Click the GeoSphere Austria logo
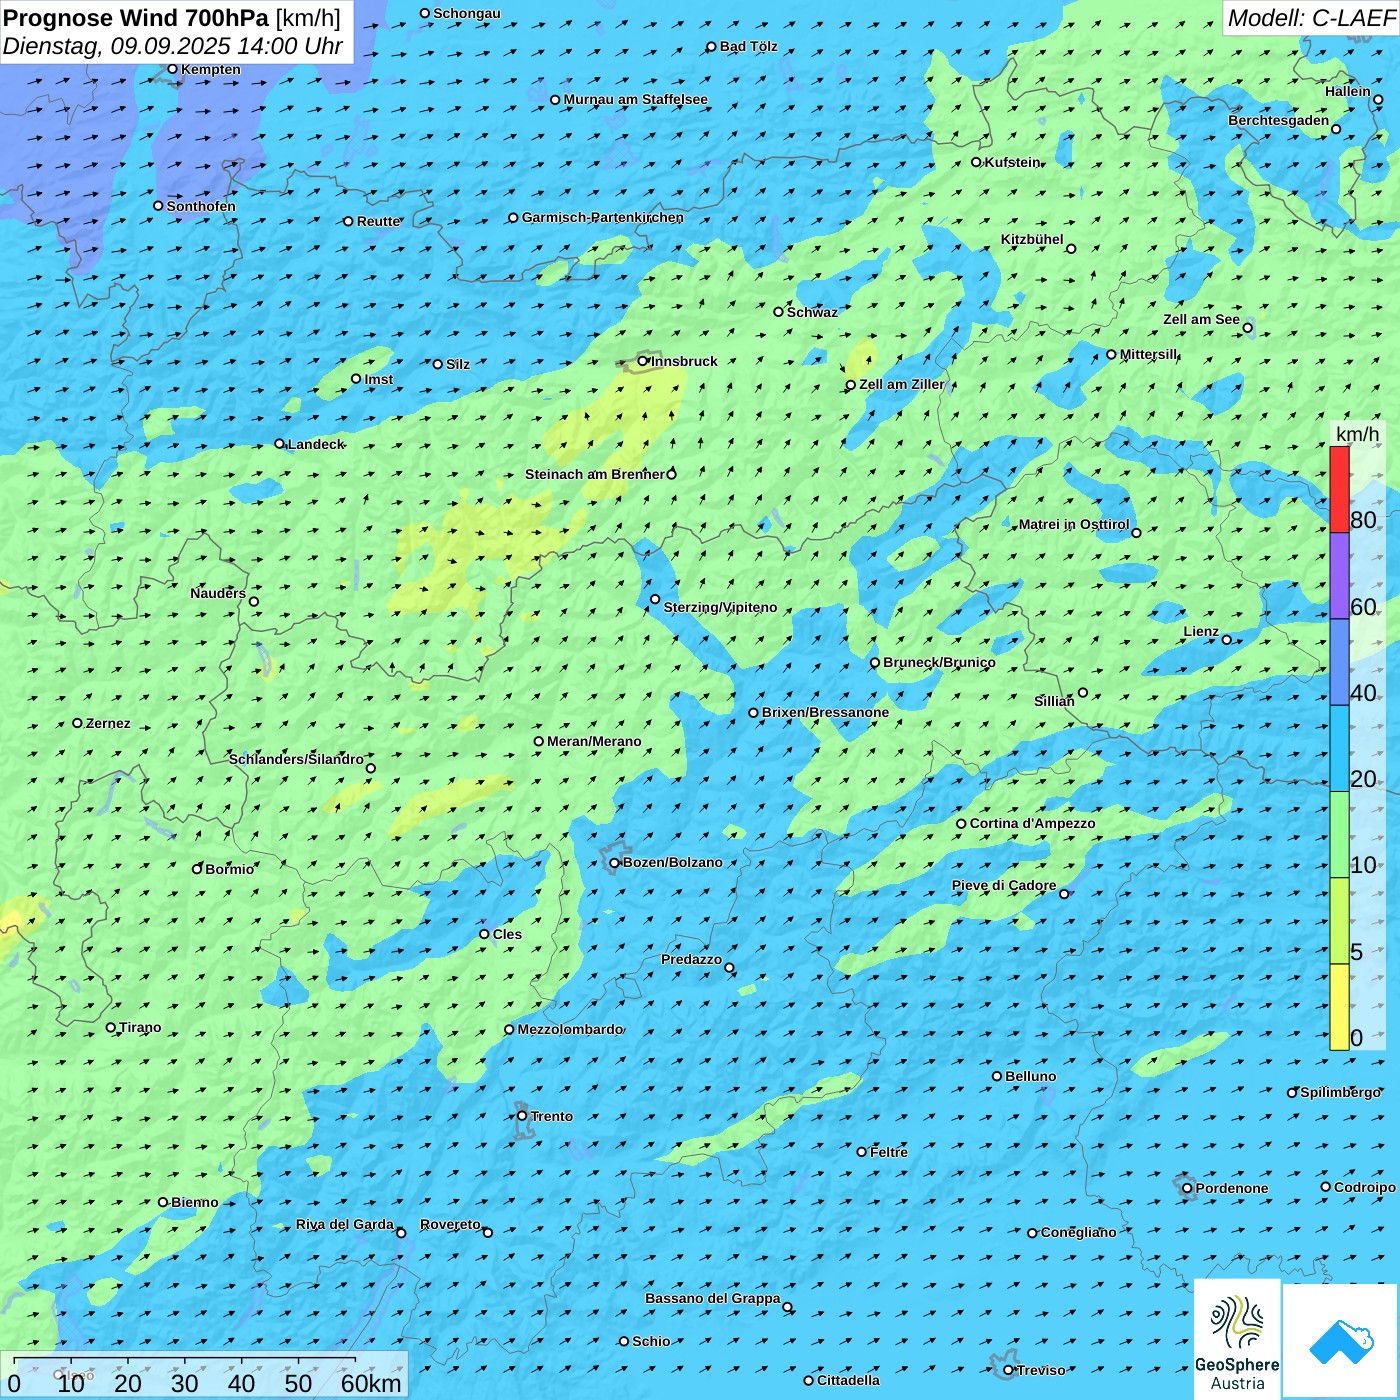The height and width of the screenshot is (1400, 1400). tap(1238, 1339)
